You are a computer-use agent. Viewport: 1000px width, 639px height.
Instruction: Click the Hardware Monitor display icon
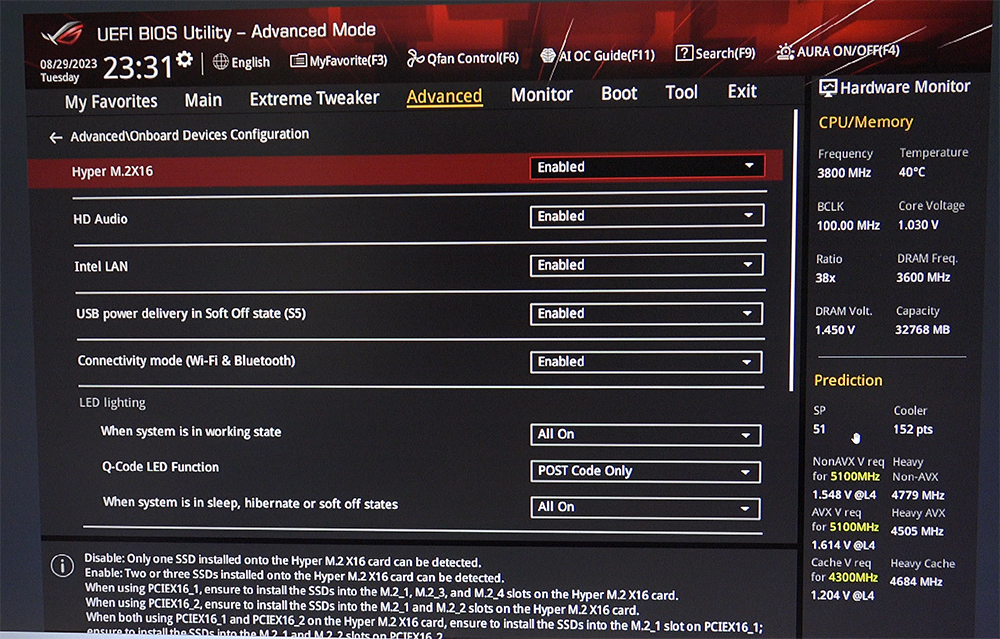(x=828, y=88)
